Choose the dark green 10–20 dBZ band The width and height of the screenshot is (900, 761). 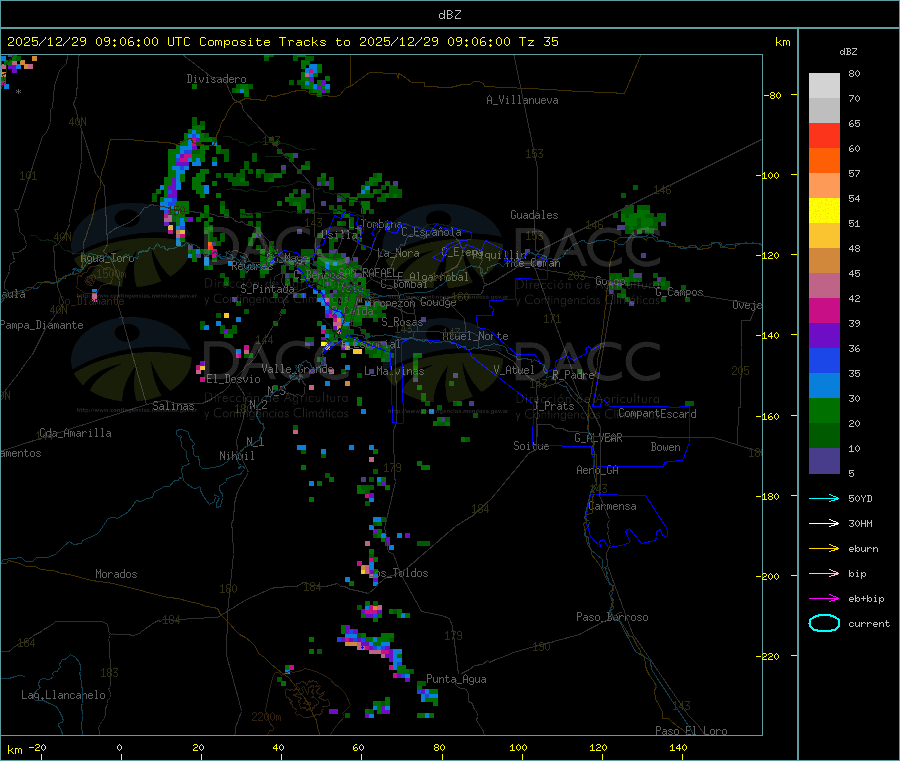tap(824, 436)
